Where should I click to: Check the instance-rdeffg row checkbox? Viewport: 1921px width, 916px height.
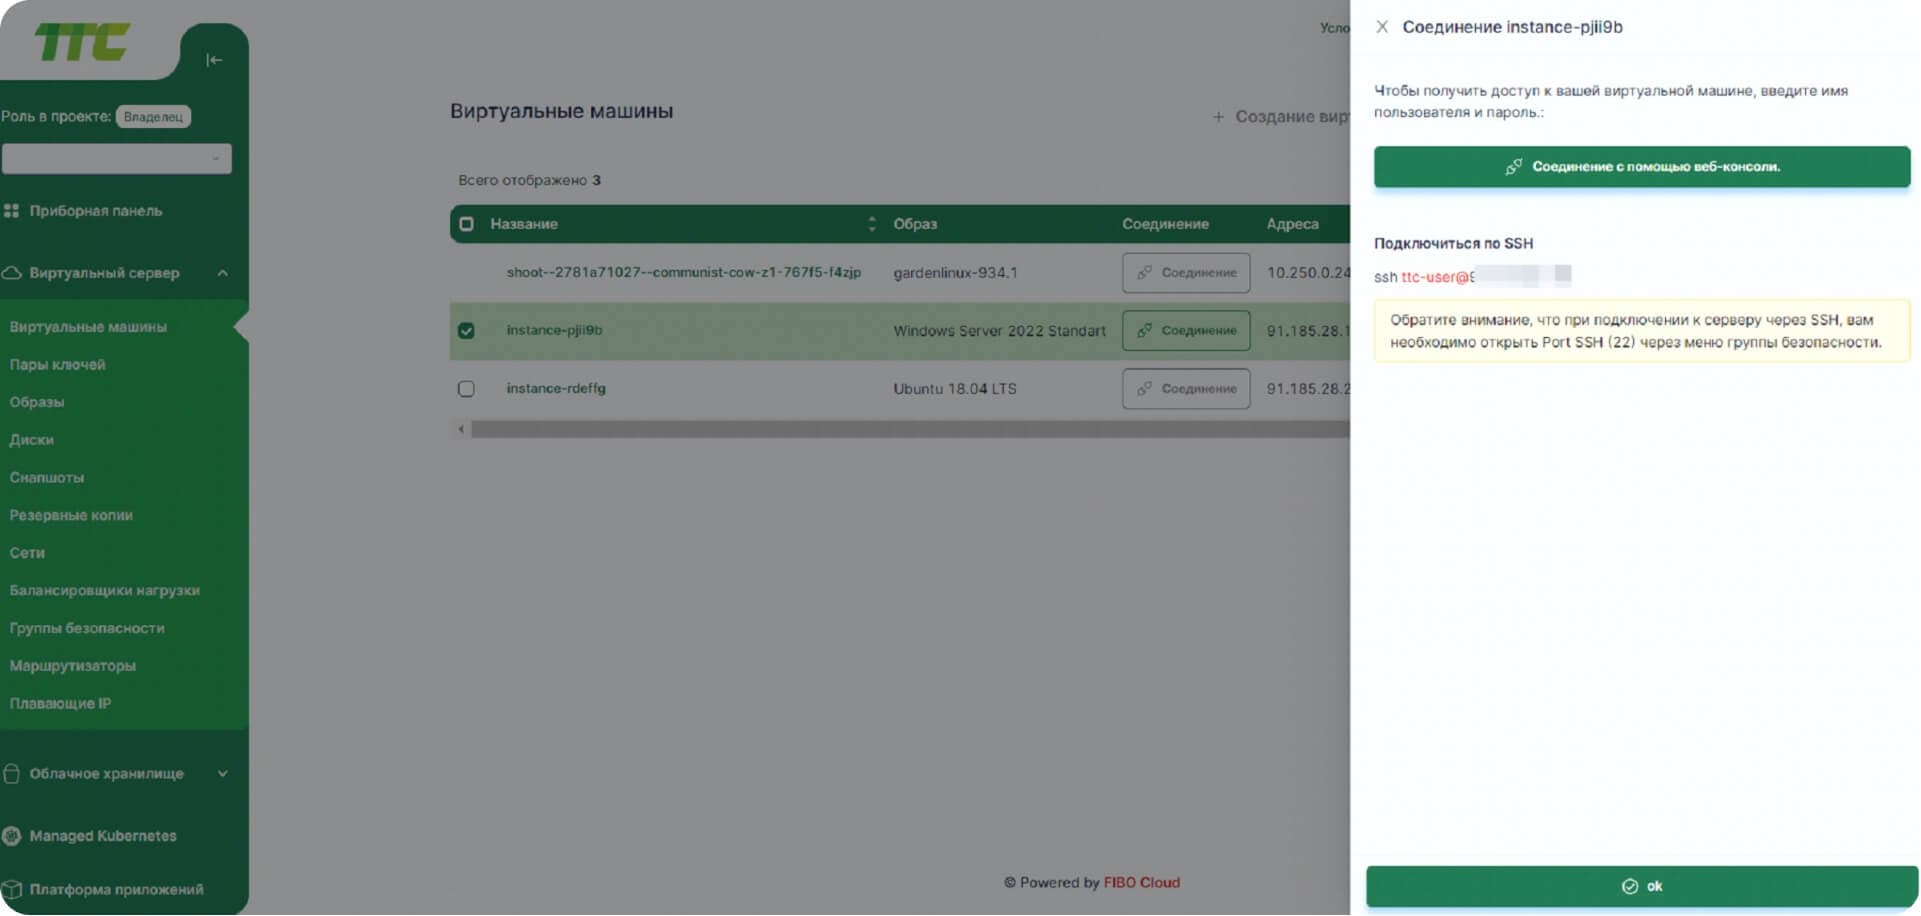point(466,389)
